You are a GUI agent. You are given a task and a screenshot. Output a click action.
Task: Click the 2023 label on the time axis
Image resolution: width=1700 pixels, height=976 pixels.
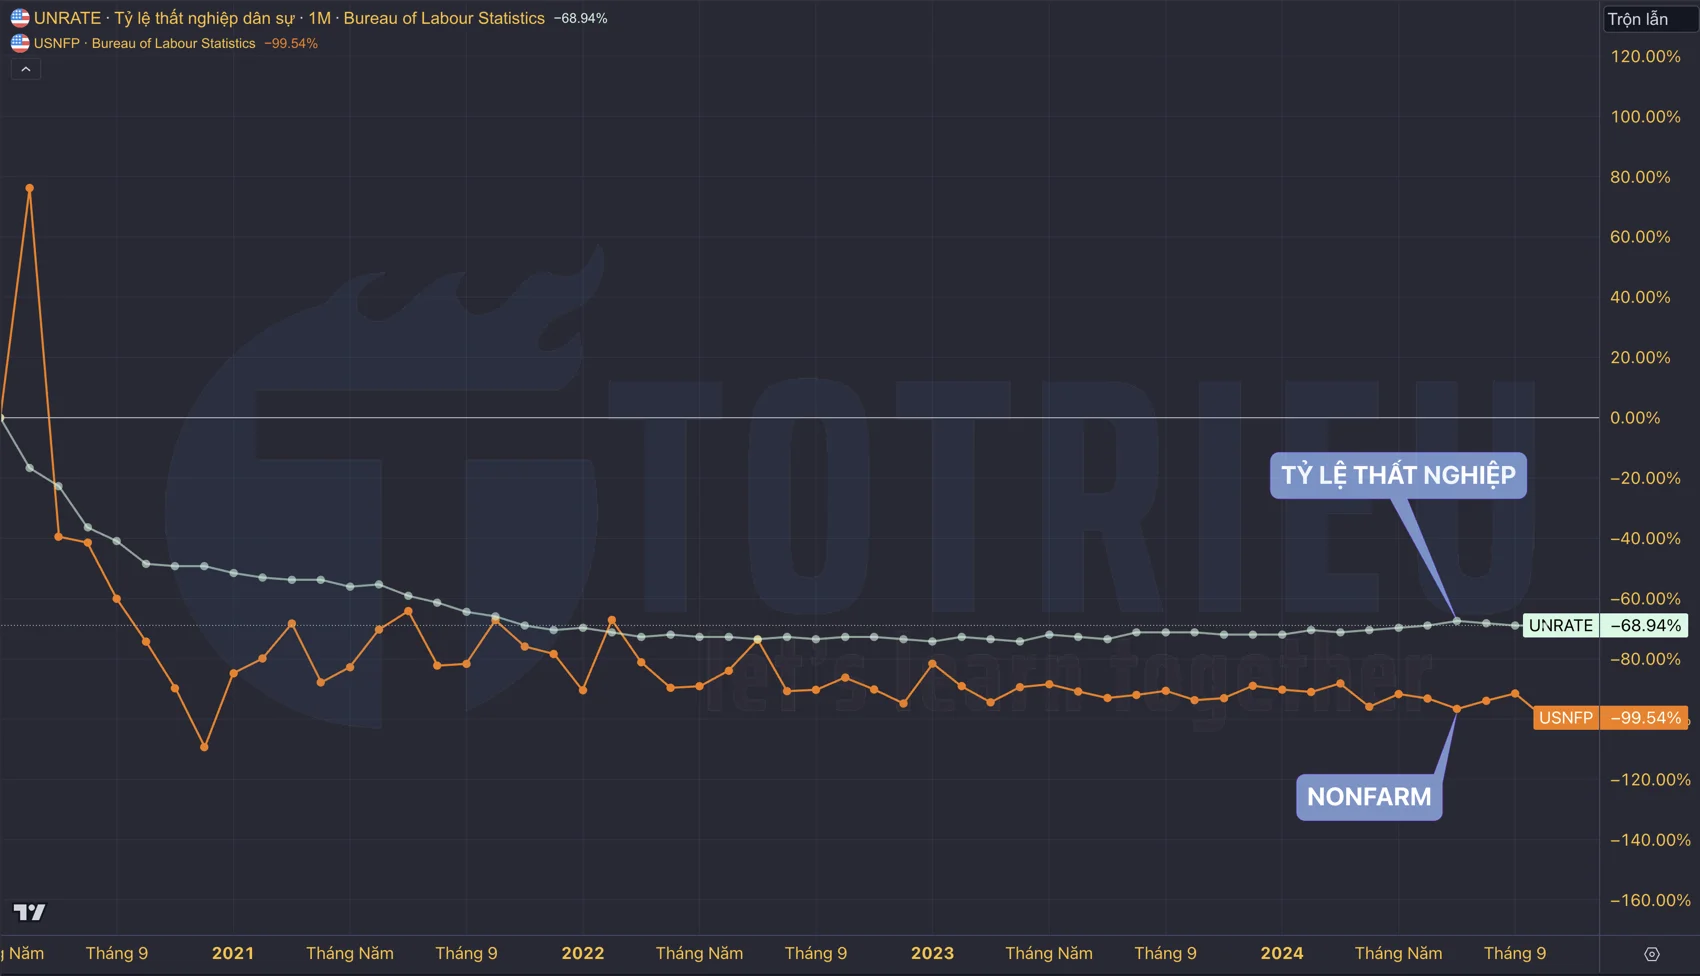[x=932, y=953]
